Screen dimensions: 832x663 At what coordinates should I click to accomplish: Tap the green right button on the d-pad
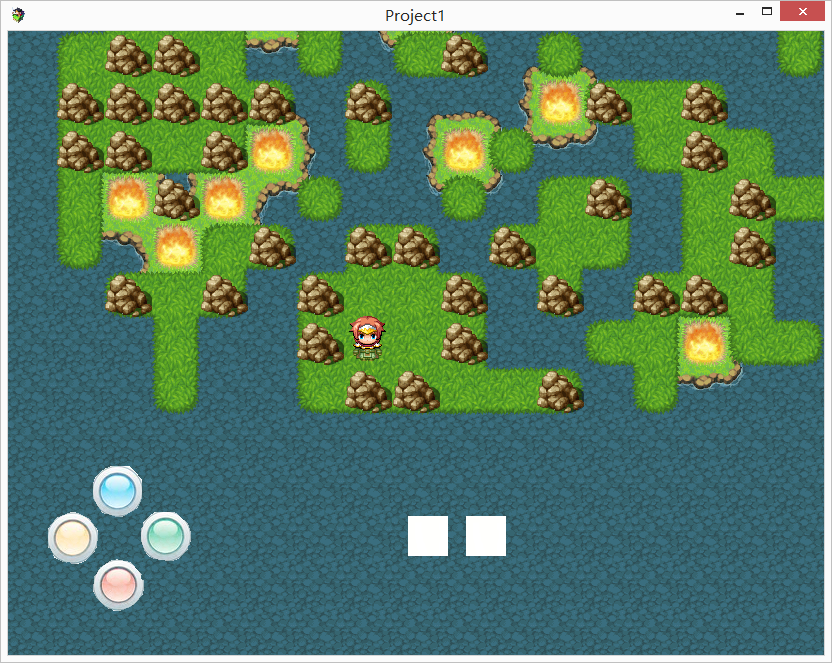pos(166,536)
